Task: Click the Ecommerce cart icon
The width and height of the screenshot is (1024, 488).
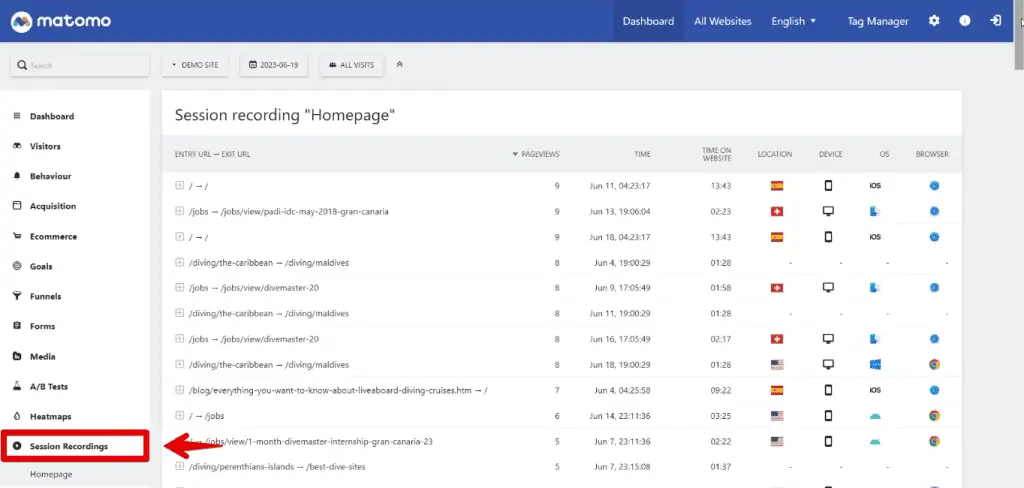Action: (x=17, y=237)
